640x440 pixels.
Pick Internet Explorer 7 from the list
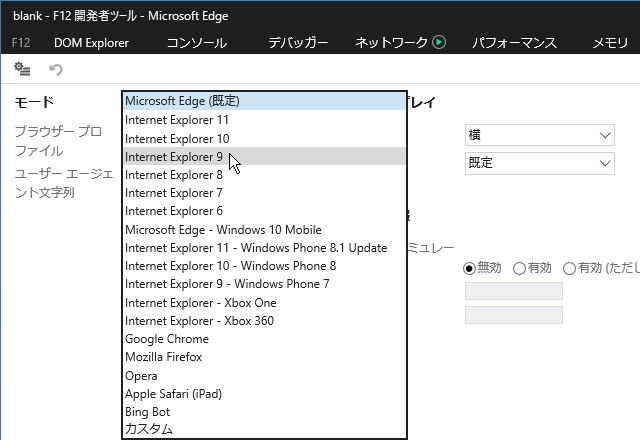click(x=264, y=193)
